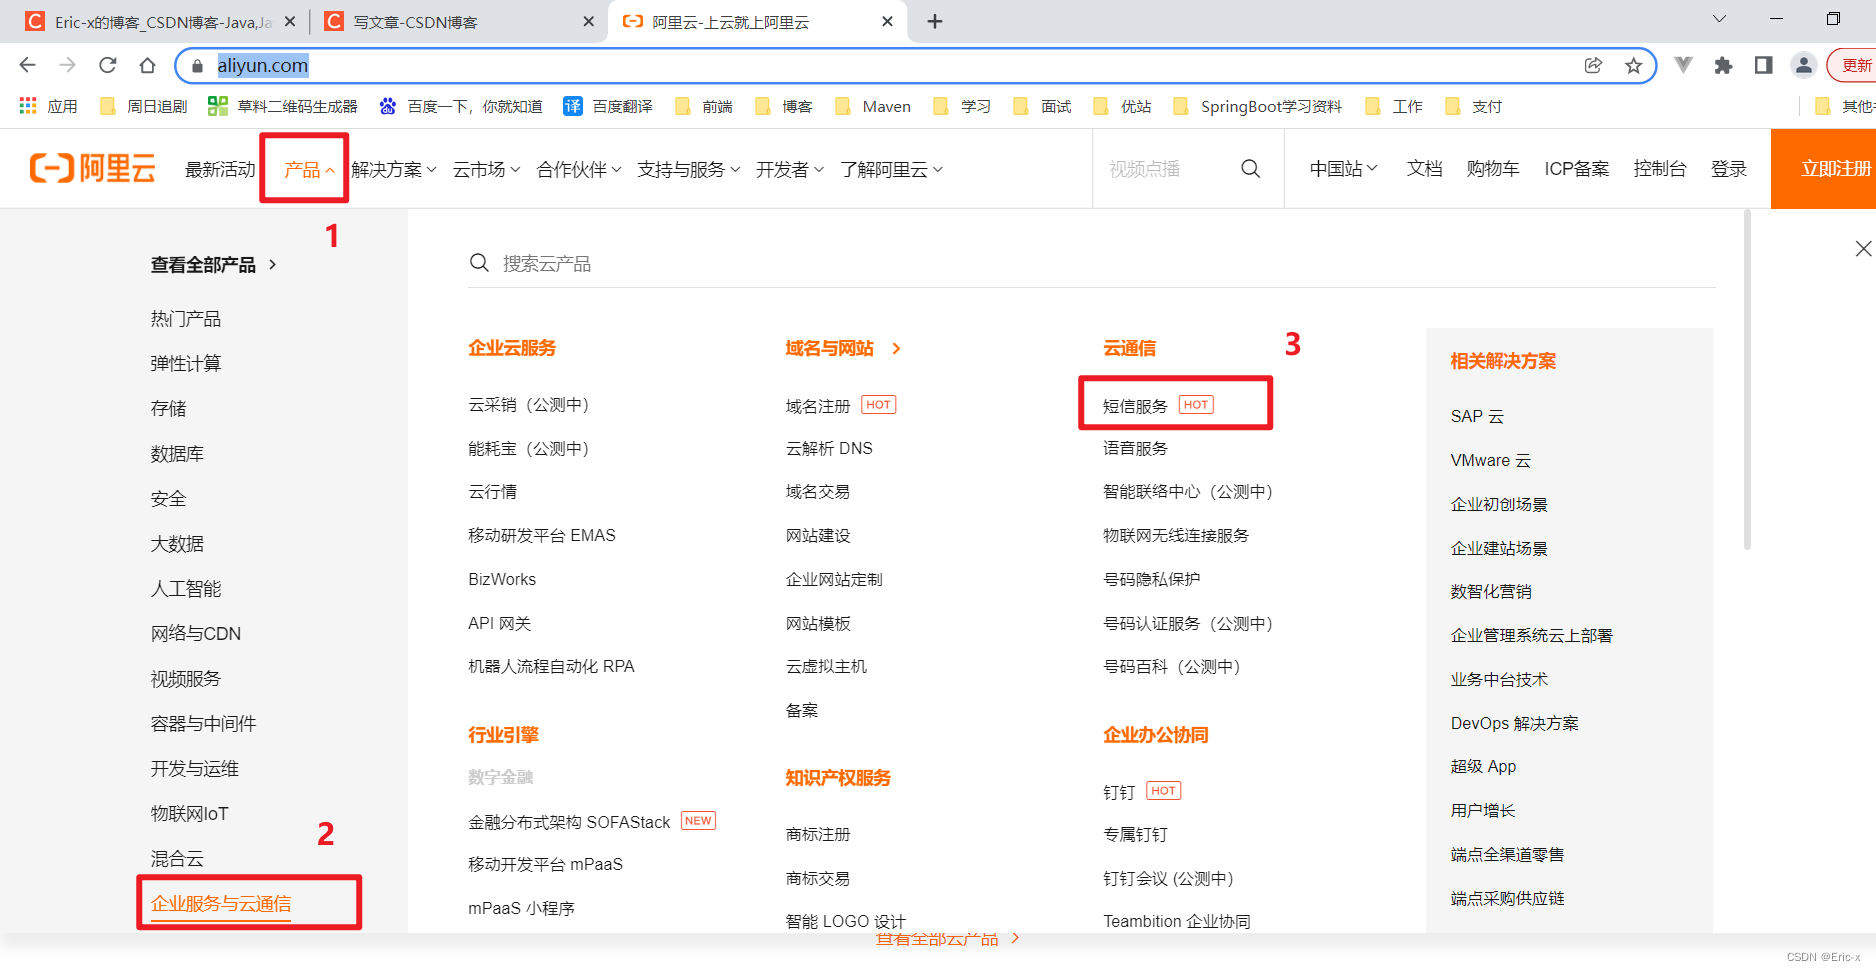
Task: Open 钉钉 product link
Action: (1119, 792)
